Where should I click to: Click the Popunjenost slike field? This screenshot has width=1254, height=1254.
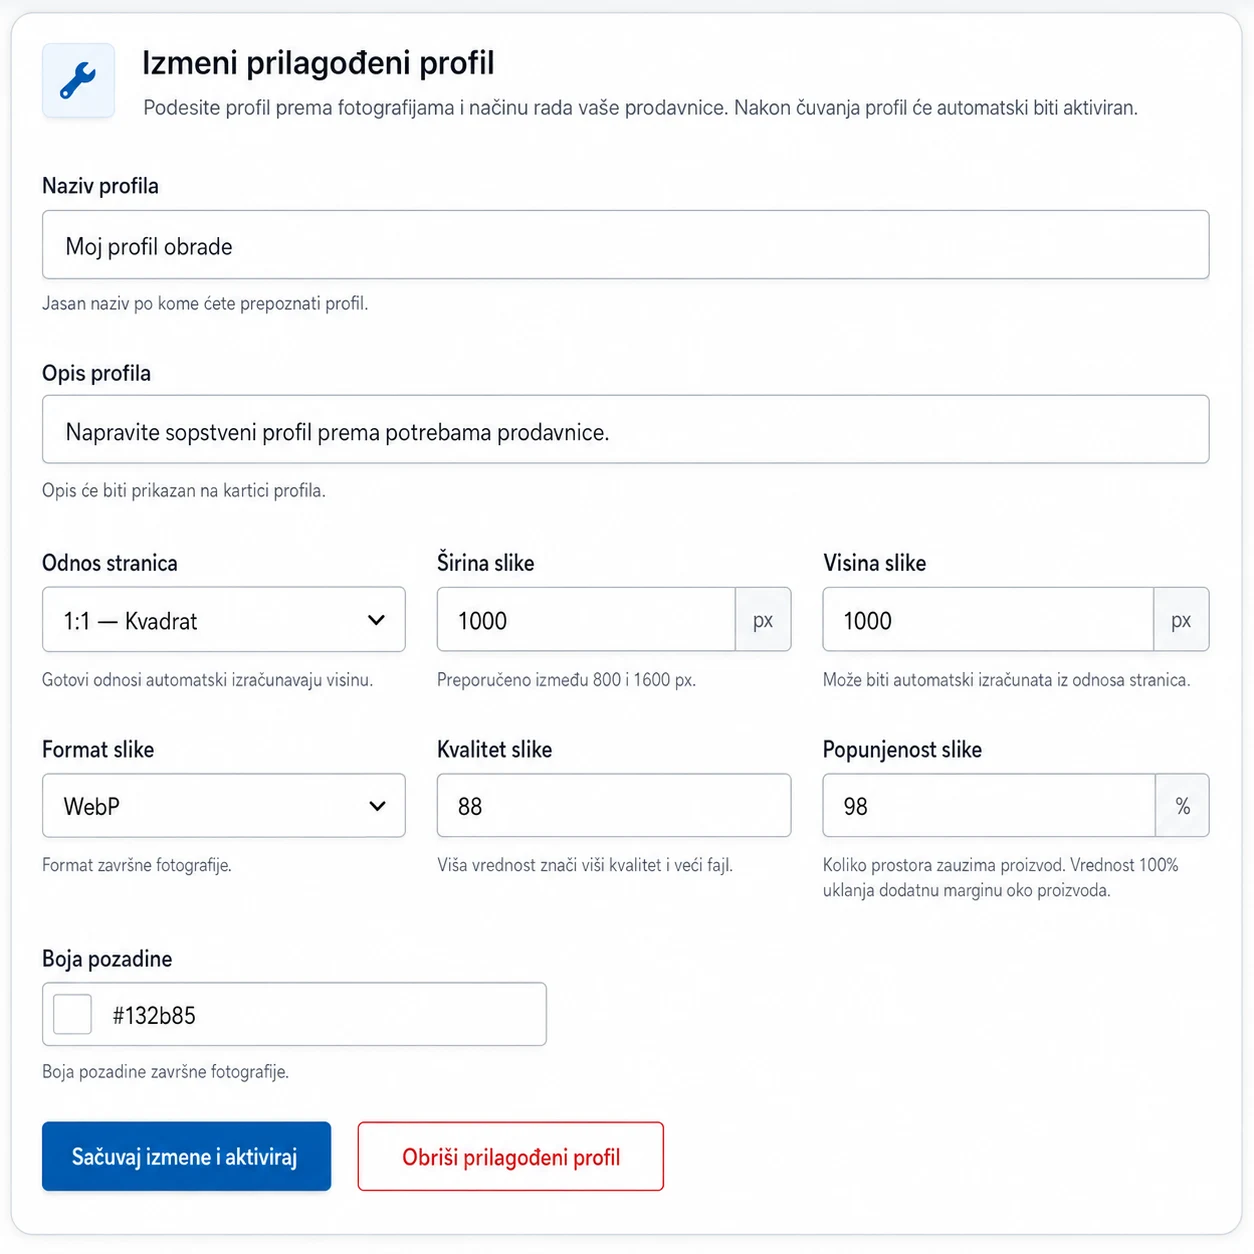point(989,806)
